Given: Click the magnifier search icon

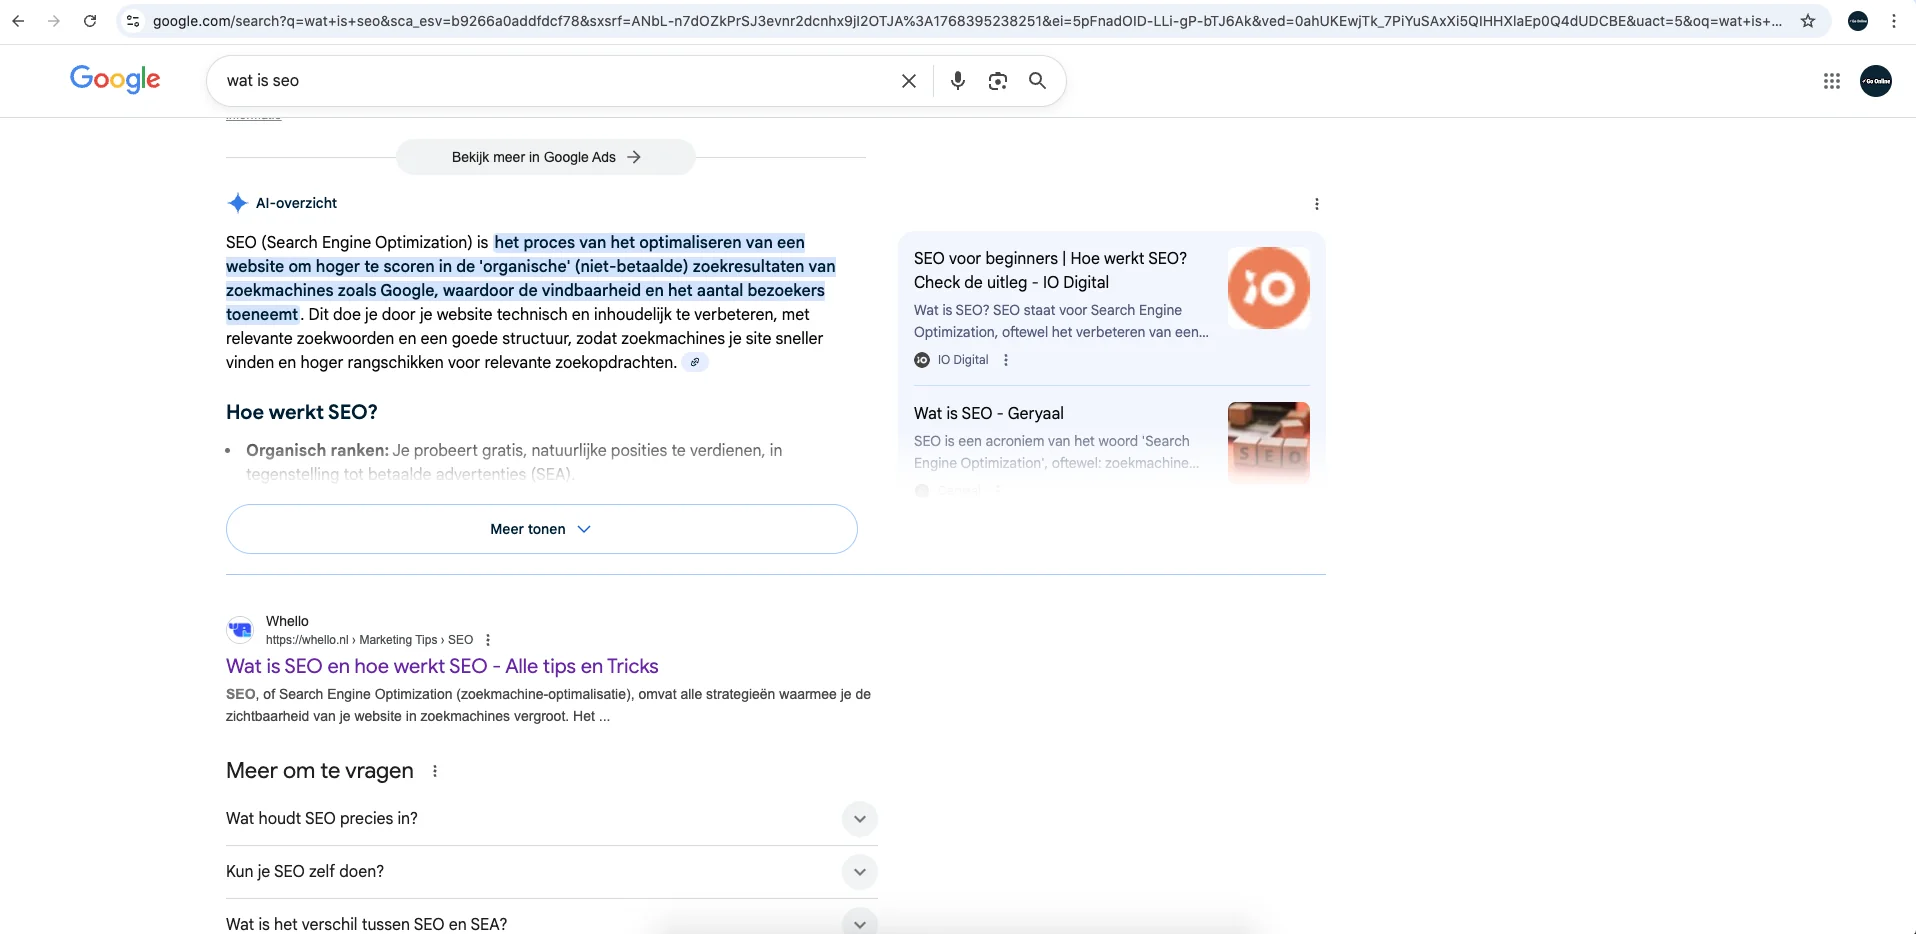Looking at the screenshot, I should pyautogui.click(x=1037, y=81).
